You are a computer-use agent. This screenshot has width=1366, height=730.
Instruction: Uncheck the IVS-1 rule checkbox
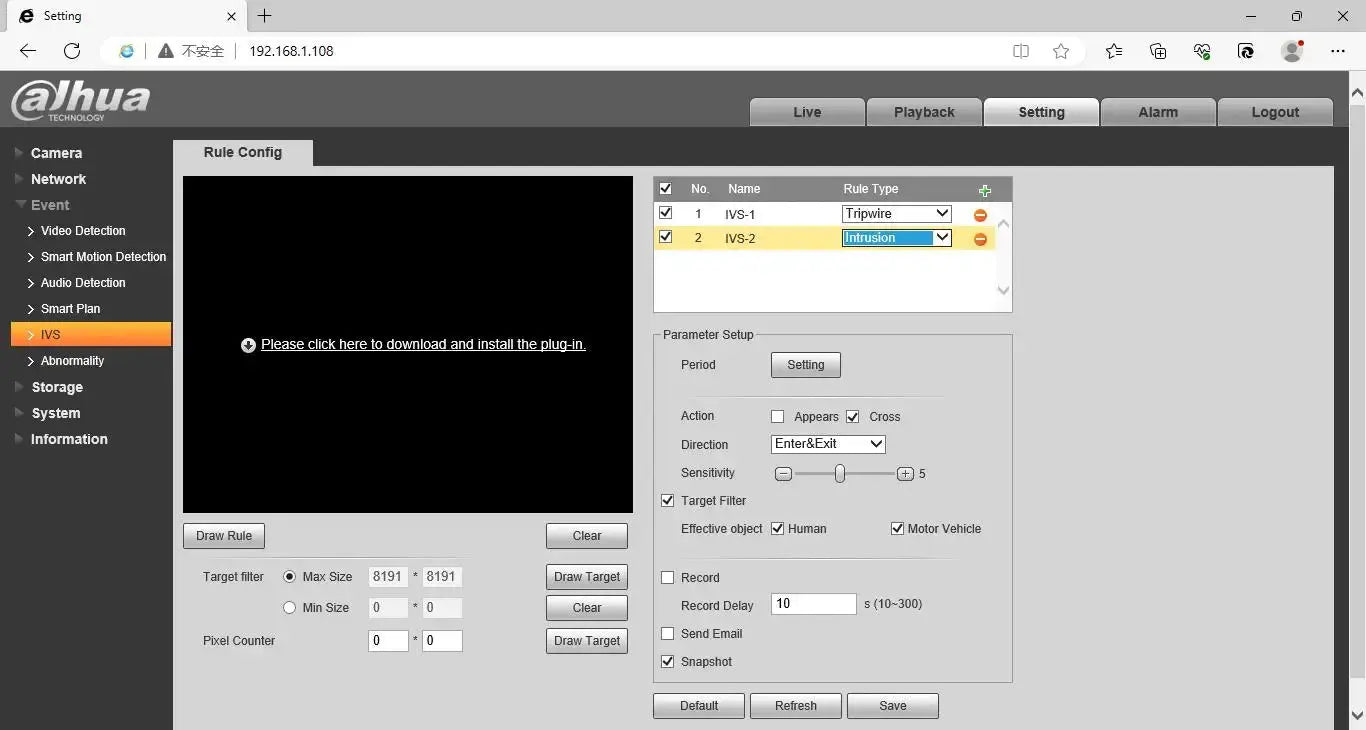click(666, 213)
